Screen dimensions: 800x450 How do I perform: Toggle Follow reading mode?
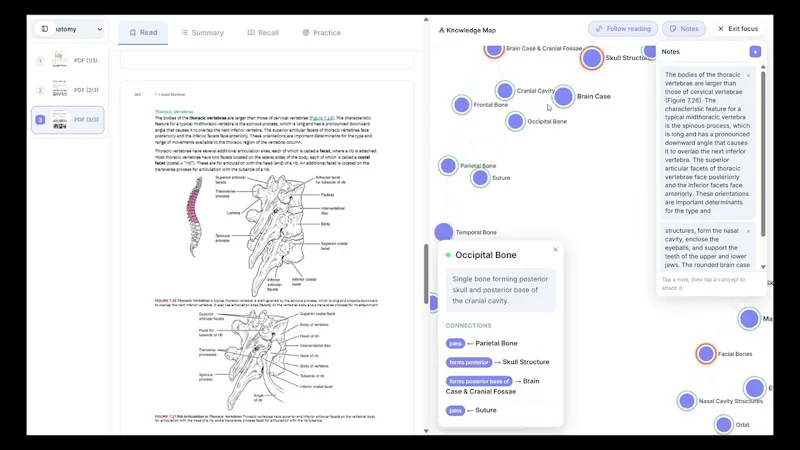[623, 29]
